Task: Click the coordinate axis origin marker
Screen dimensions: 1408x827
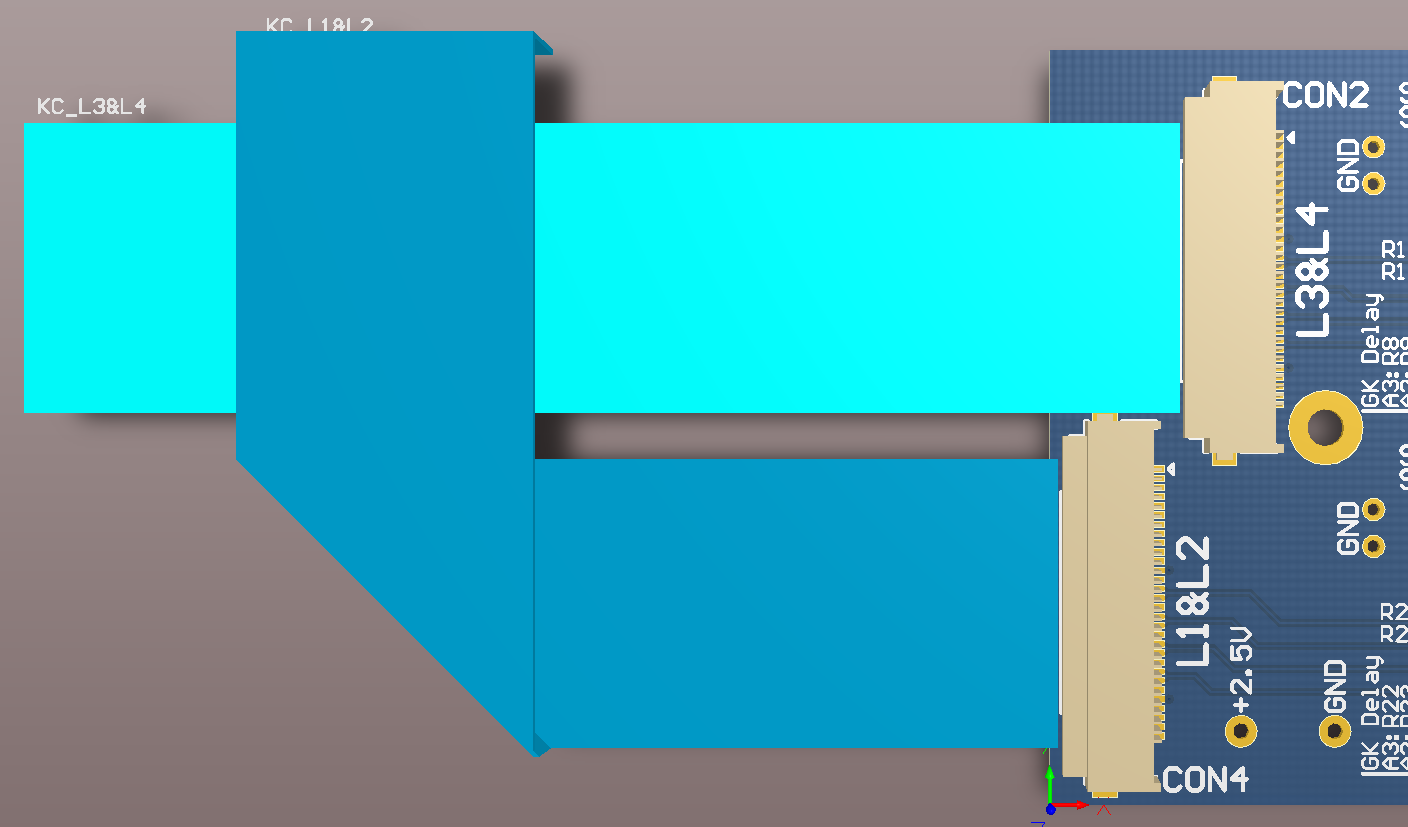Action: tap(1050, 808)
